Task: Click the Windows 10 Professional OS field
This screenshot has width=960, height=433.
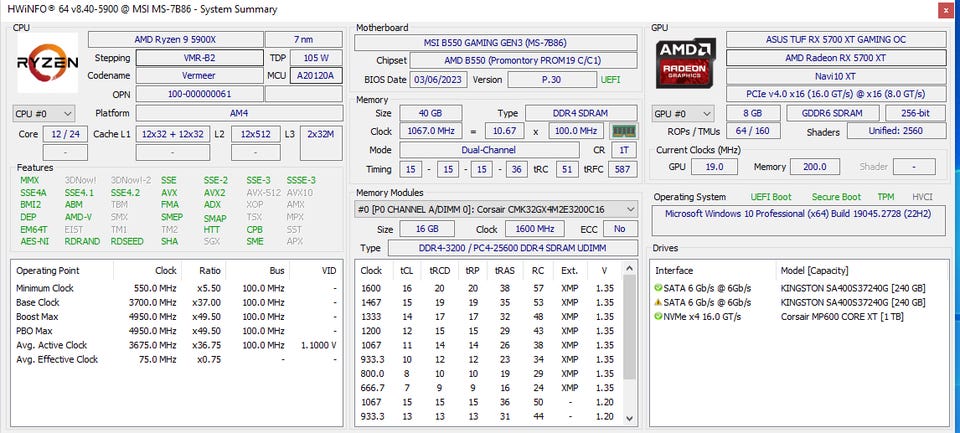Action: pos(798,220)
